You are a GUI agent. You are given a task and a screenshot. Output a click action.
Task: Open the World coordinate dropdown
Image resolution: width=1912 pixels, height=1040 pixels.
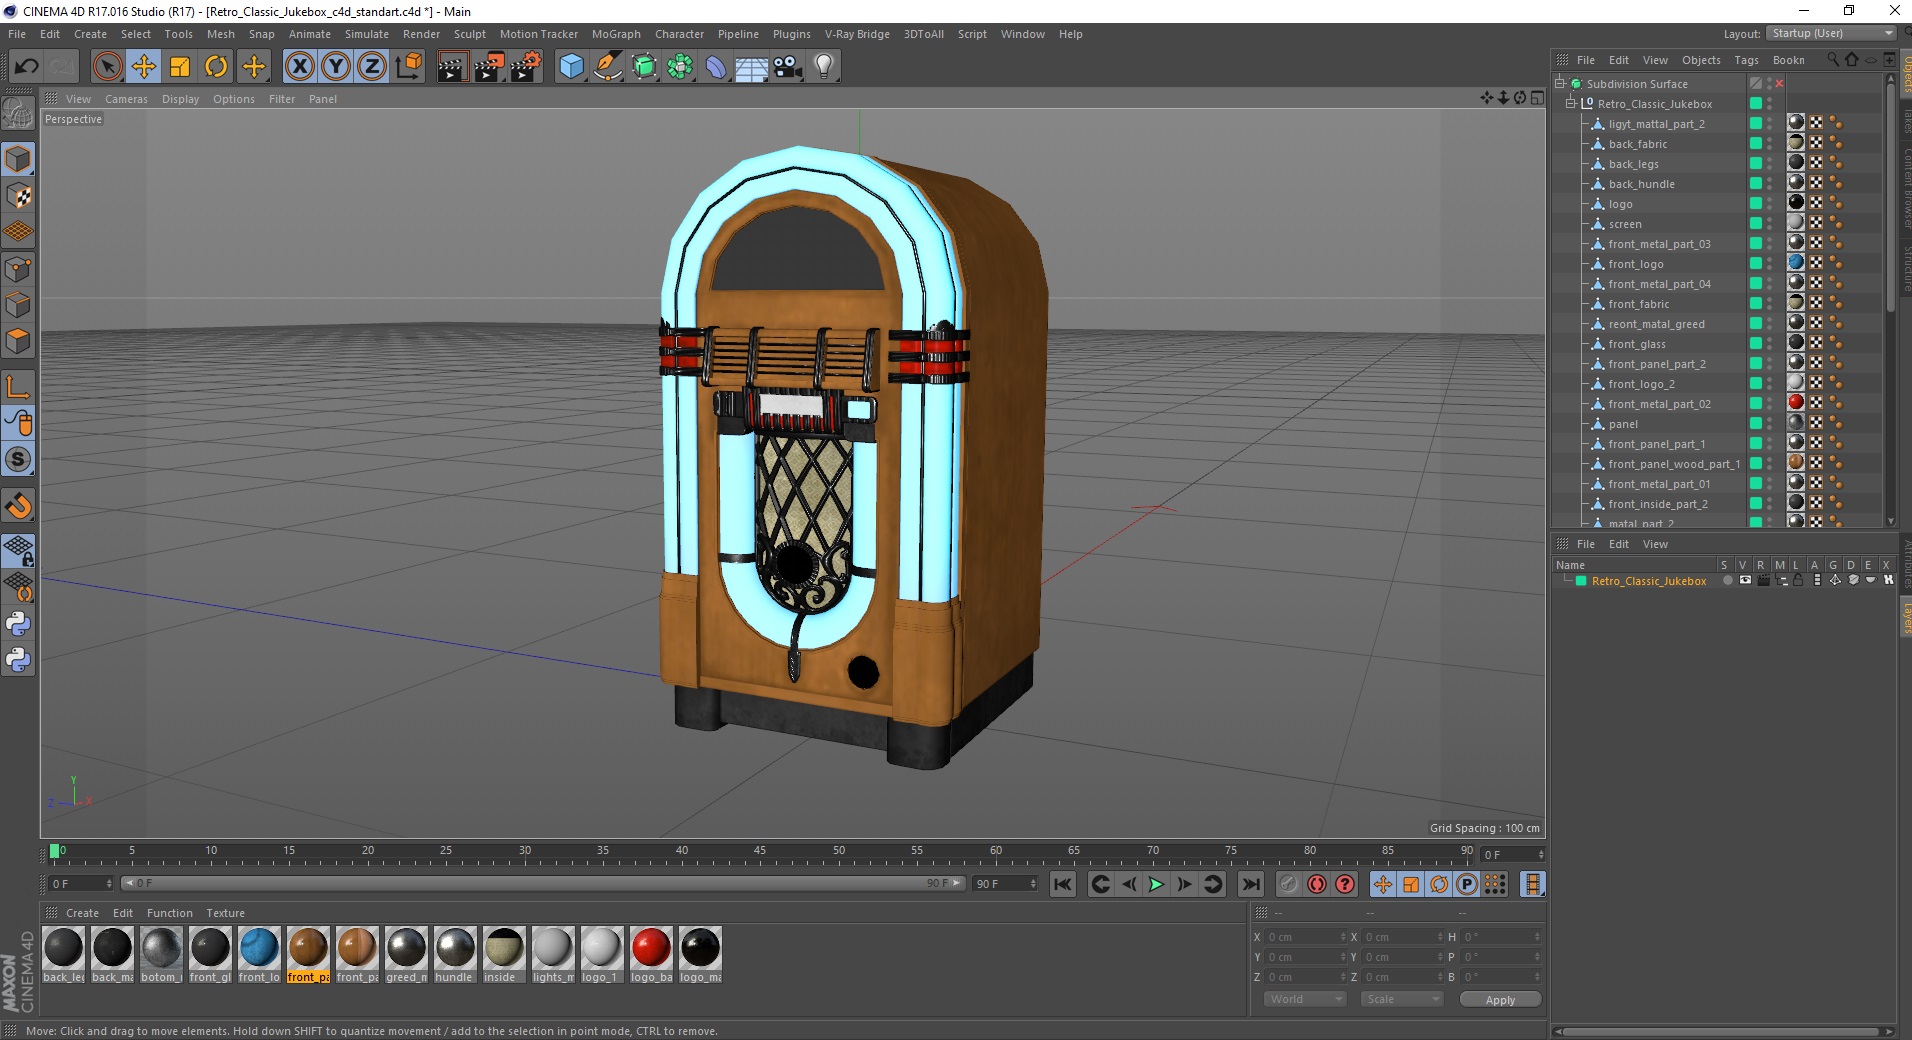coord(1305,999)
